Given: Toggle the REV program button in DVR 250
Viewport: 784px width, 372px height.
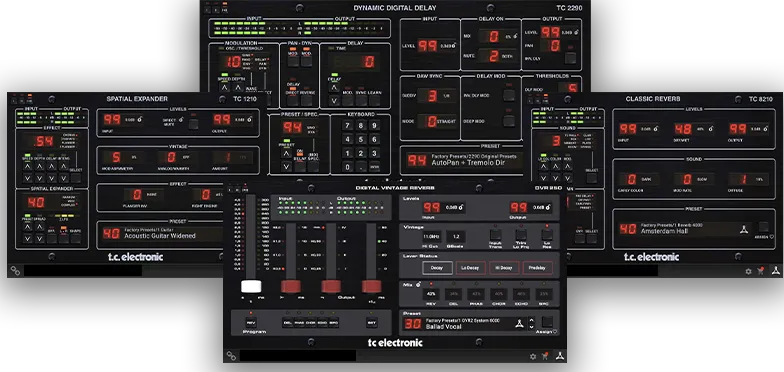Looking at the screenshot, I should [251, 322].
